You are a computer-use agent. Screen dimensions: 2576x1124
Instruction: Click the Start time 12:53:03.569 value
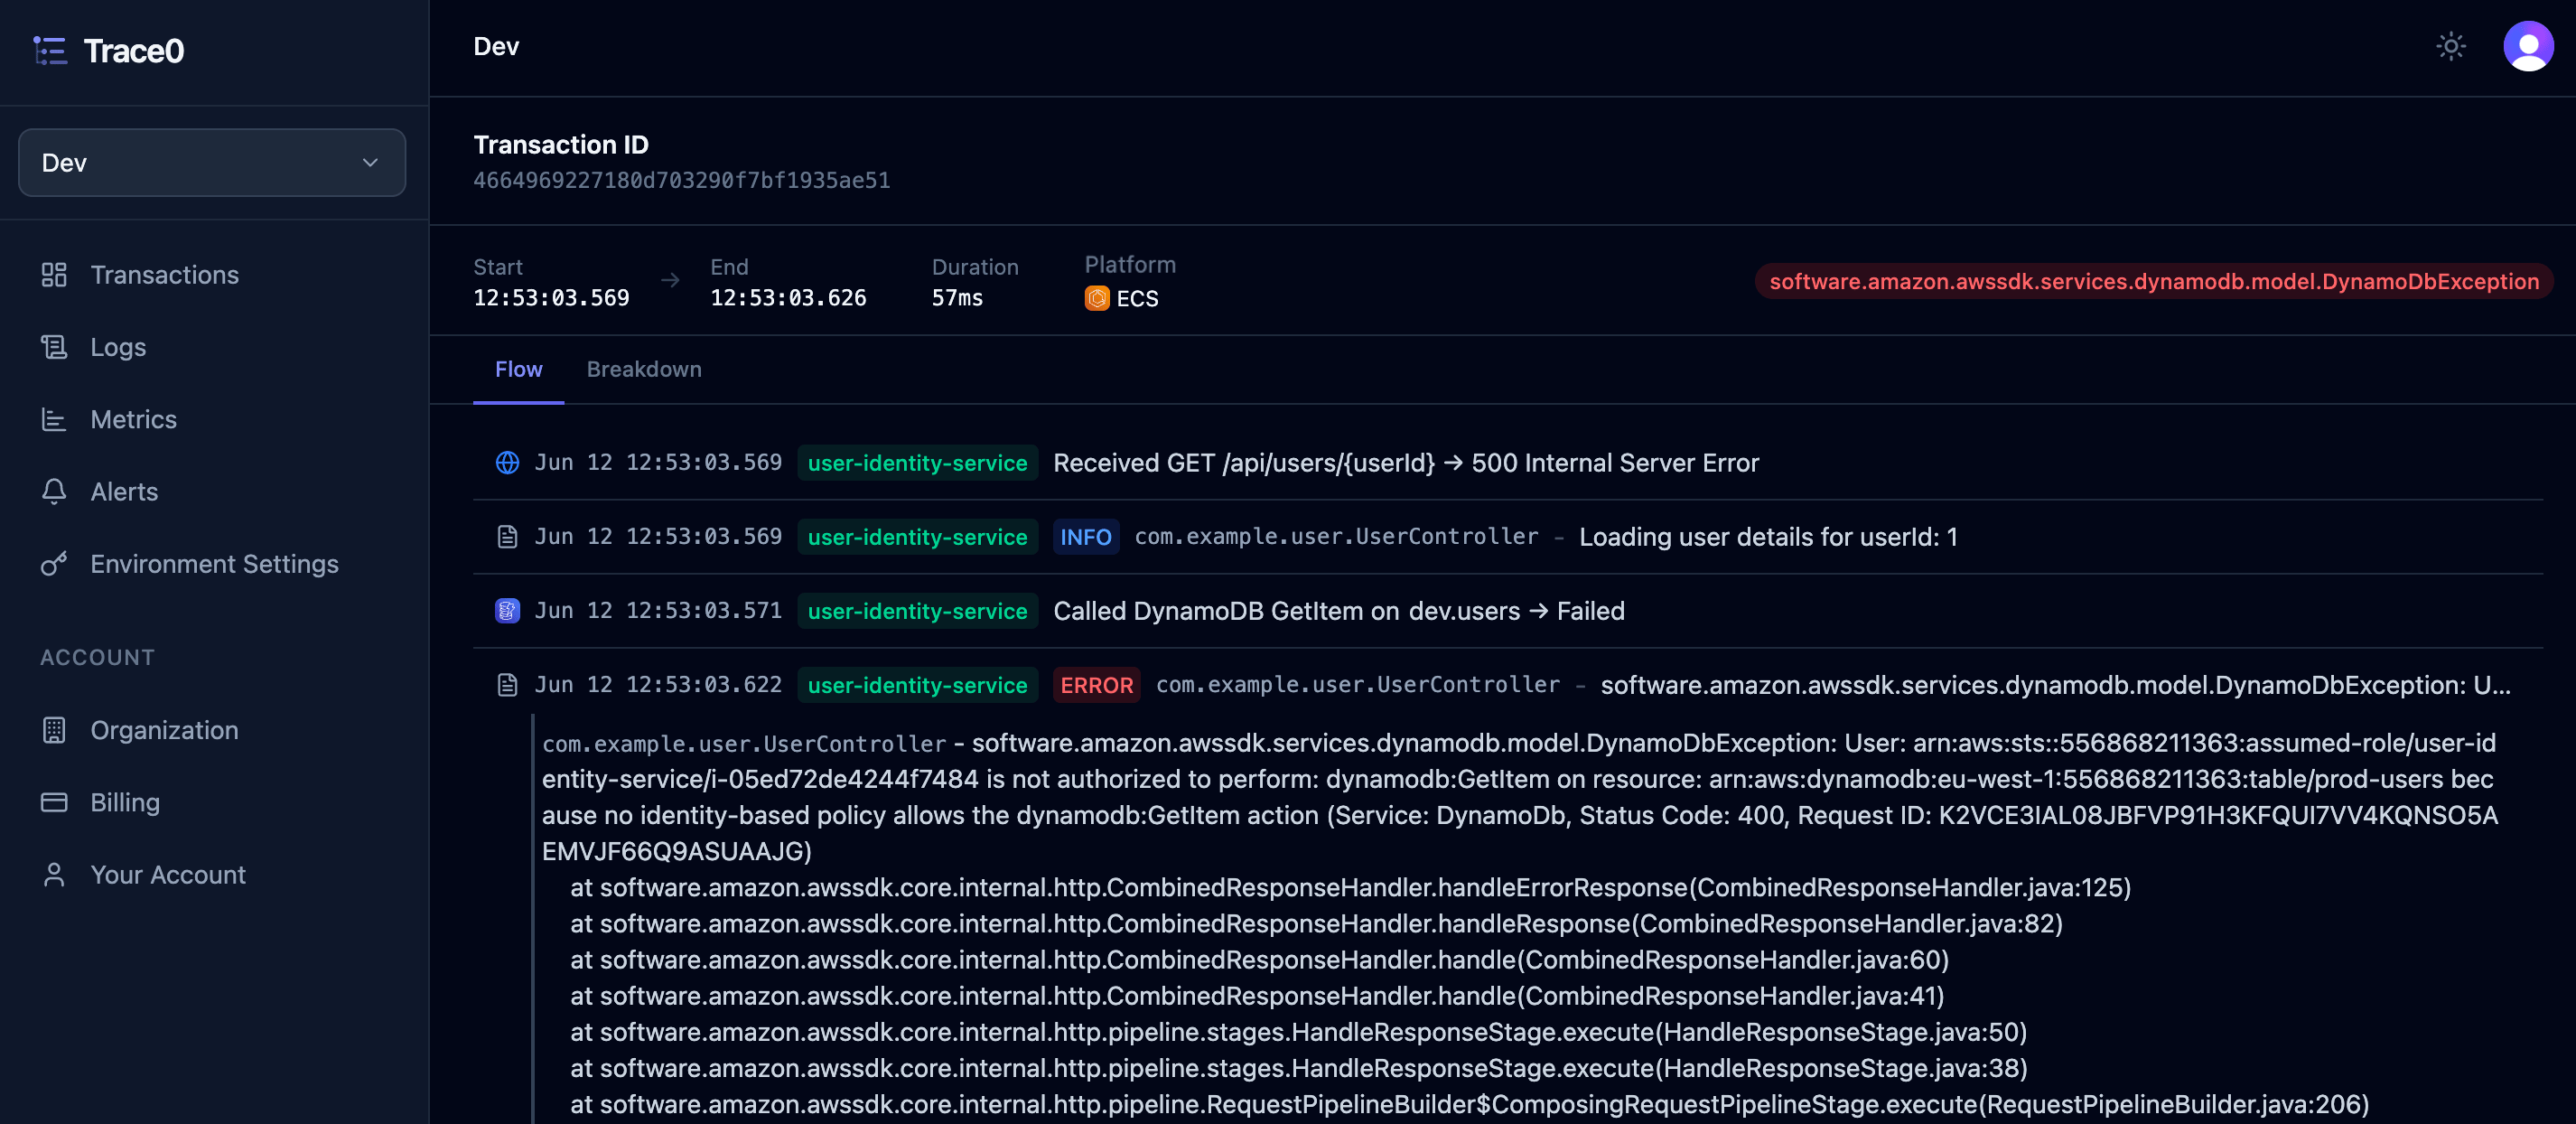551,298
